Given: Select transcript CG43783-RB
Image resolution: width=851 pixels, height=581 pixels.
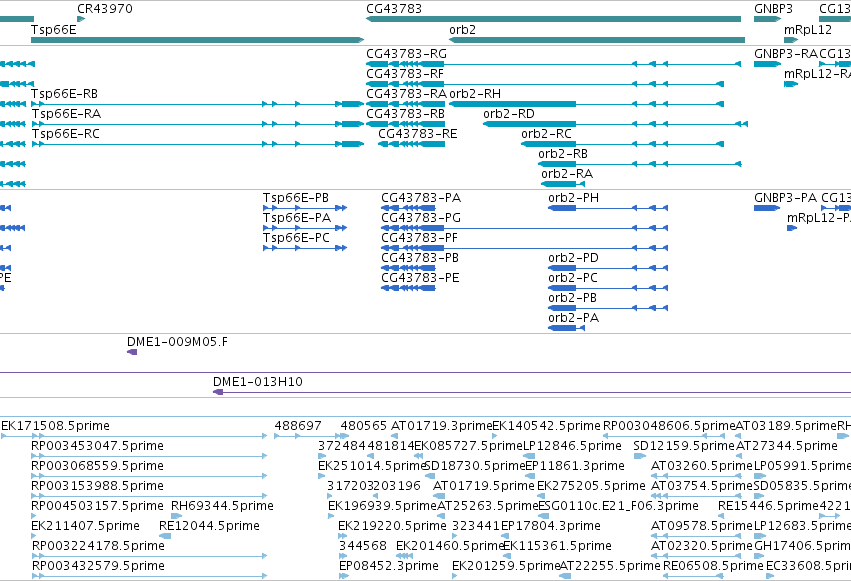Looking at the screenshot, I should pos(405,124).
